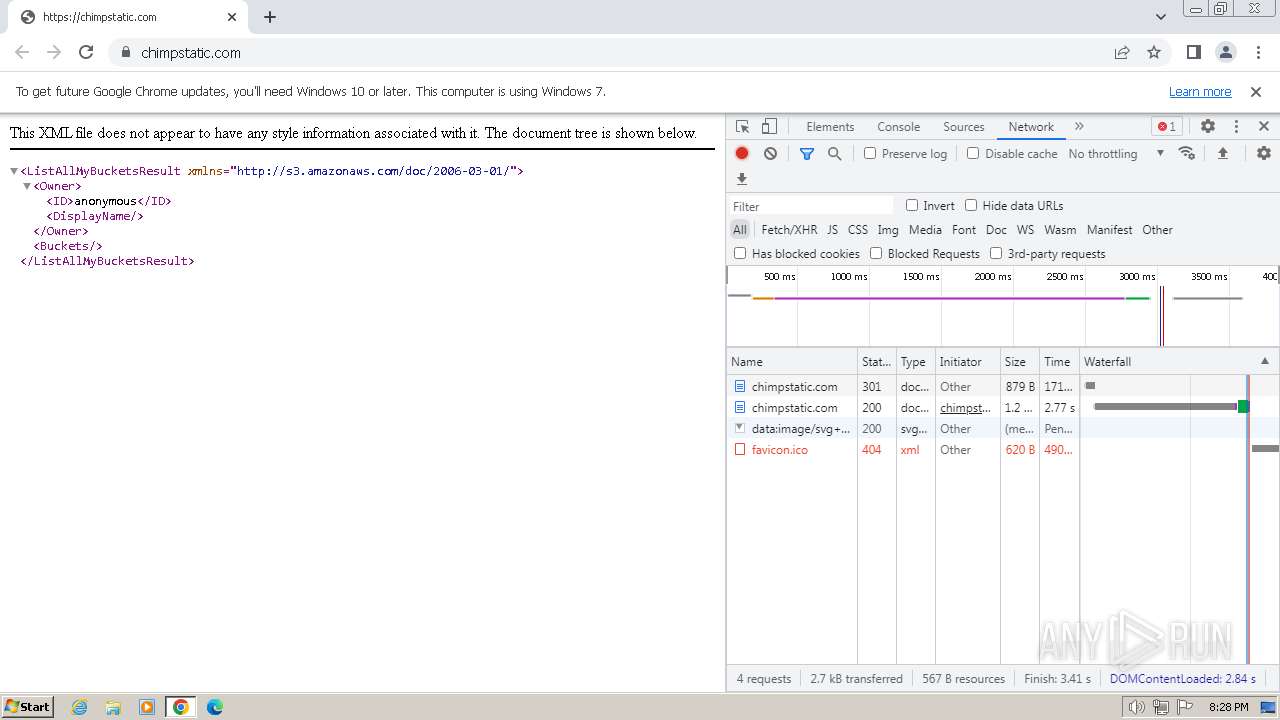1280x720 pixels.
Task: Select the Network tab
Action: 1031,127
